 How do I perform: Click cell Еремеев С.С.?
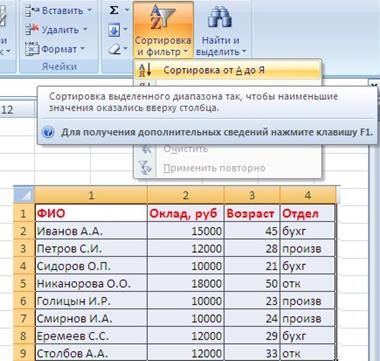click(x=91, y=336)
